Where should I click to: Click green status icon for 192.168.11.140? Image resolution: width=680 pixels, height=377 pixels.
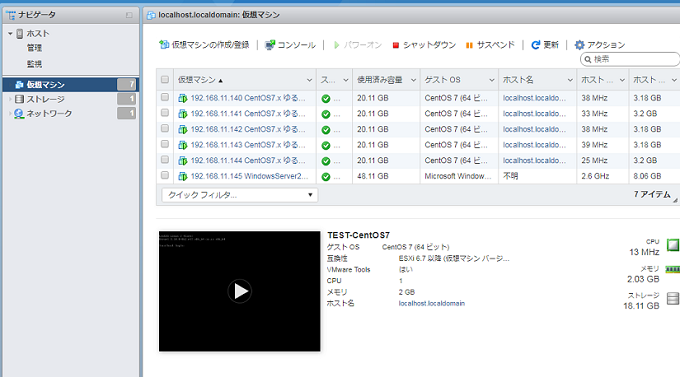[x=326, y=99]
